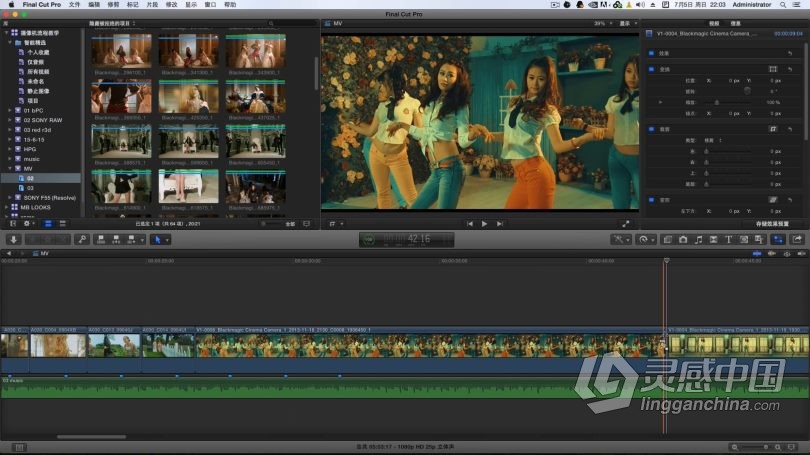Toggle viewer full screen arrows icon
The image size is (810, 455).
(626, 224)
